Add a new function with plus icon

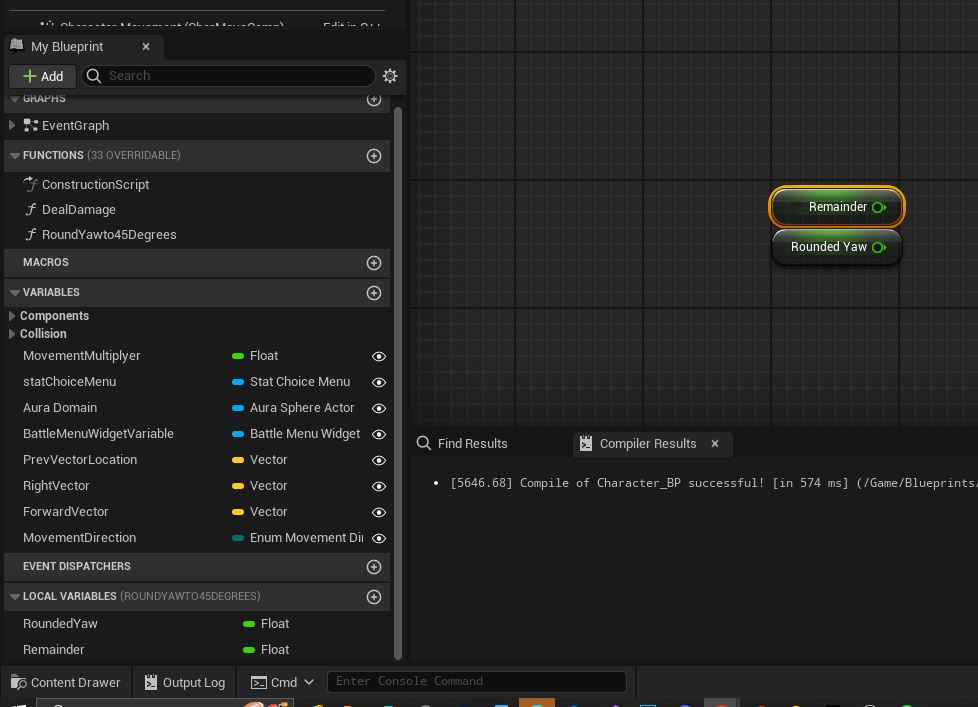pos(374,156)
